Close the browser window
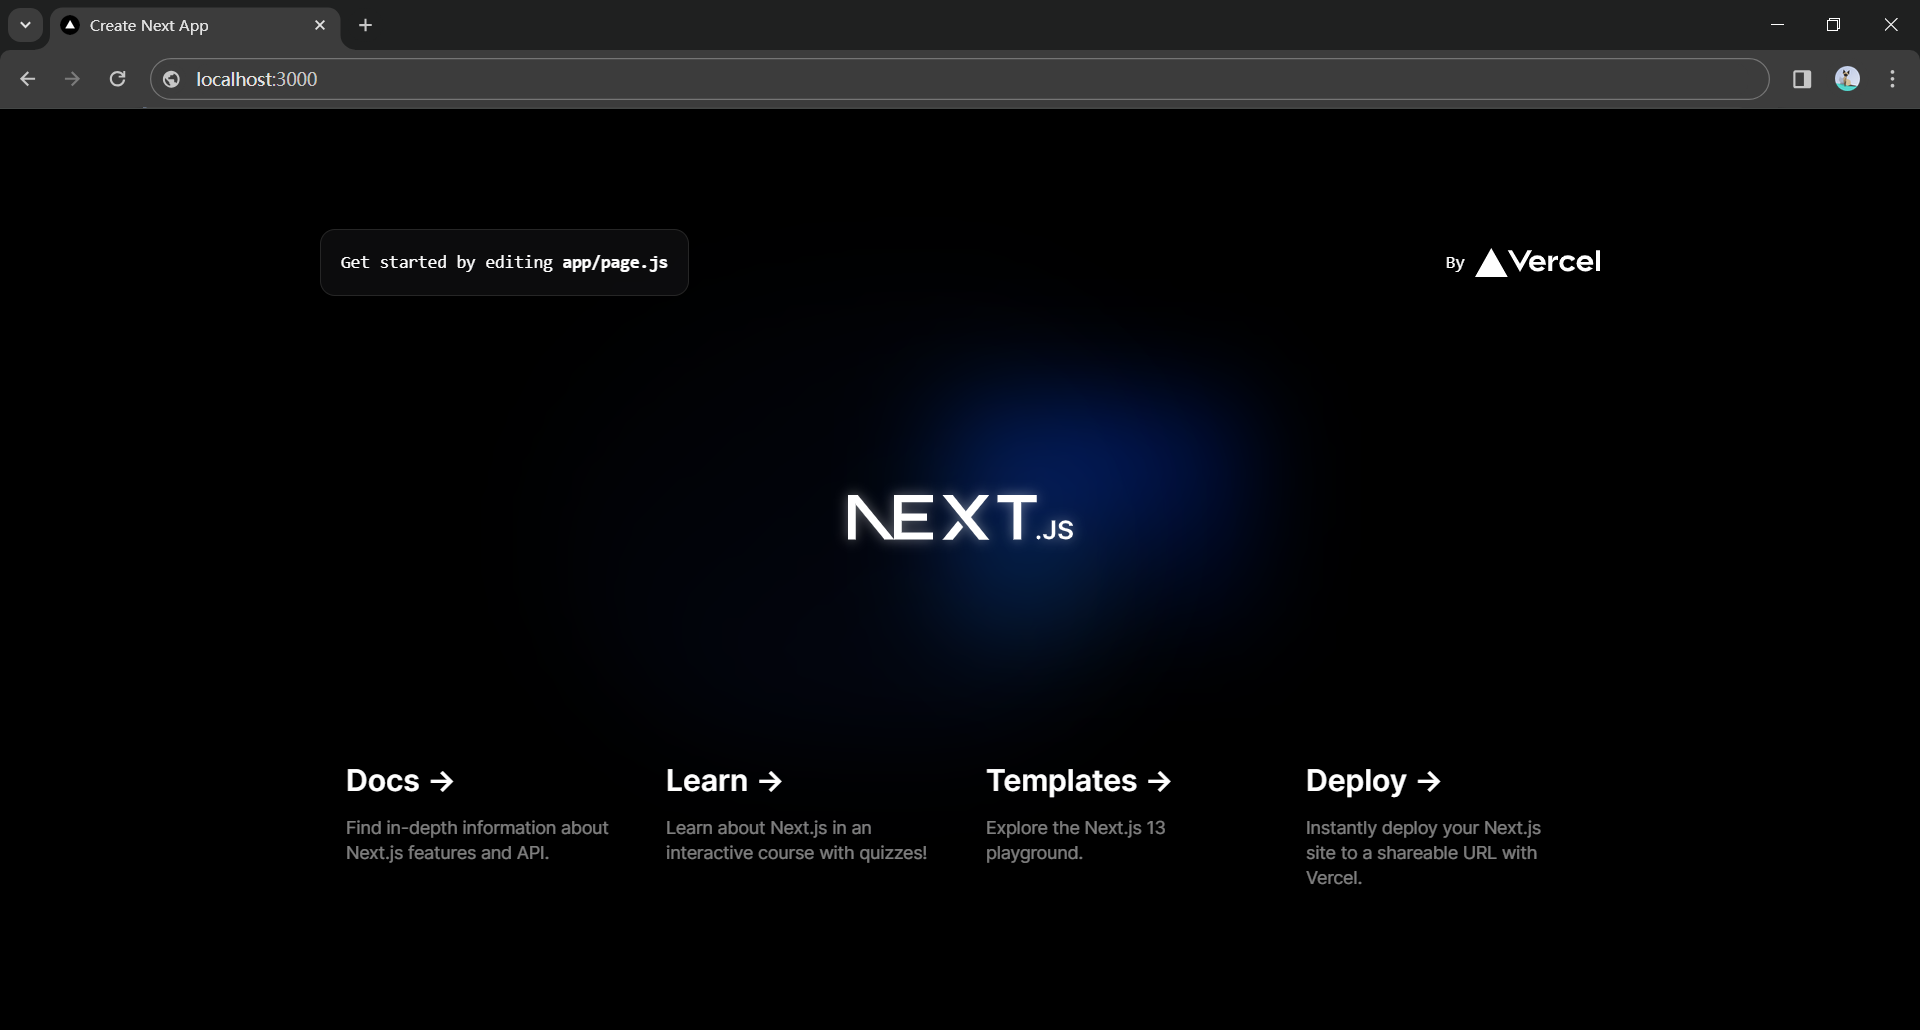 pos(1890,25)
